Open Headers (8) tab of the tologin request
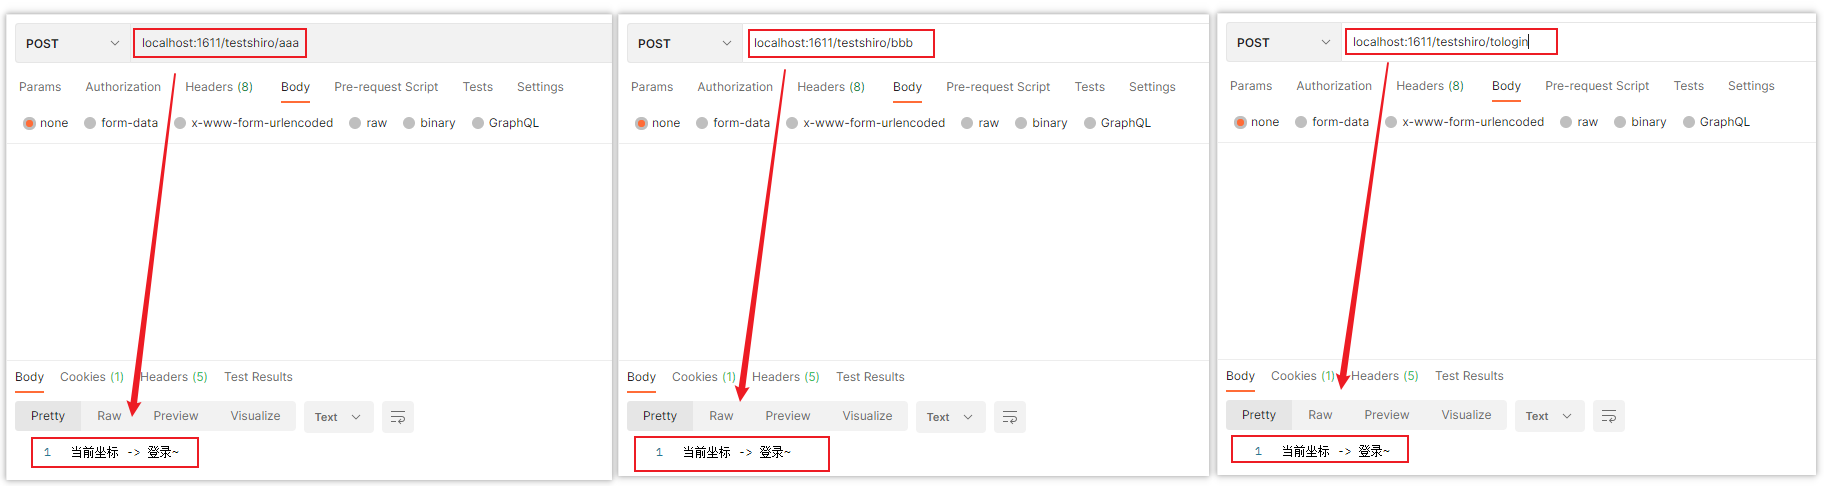Viewport: 1833px width, 486px height. [1430, 86]
